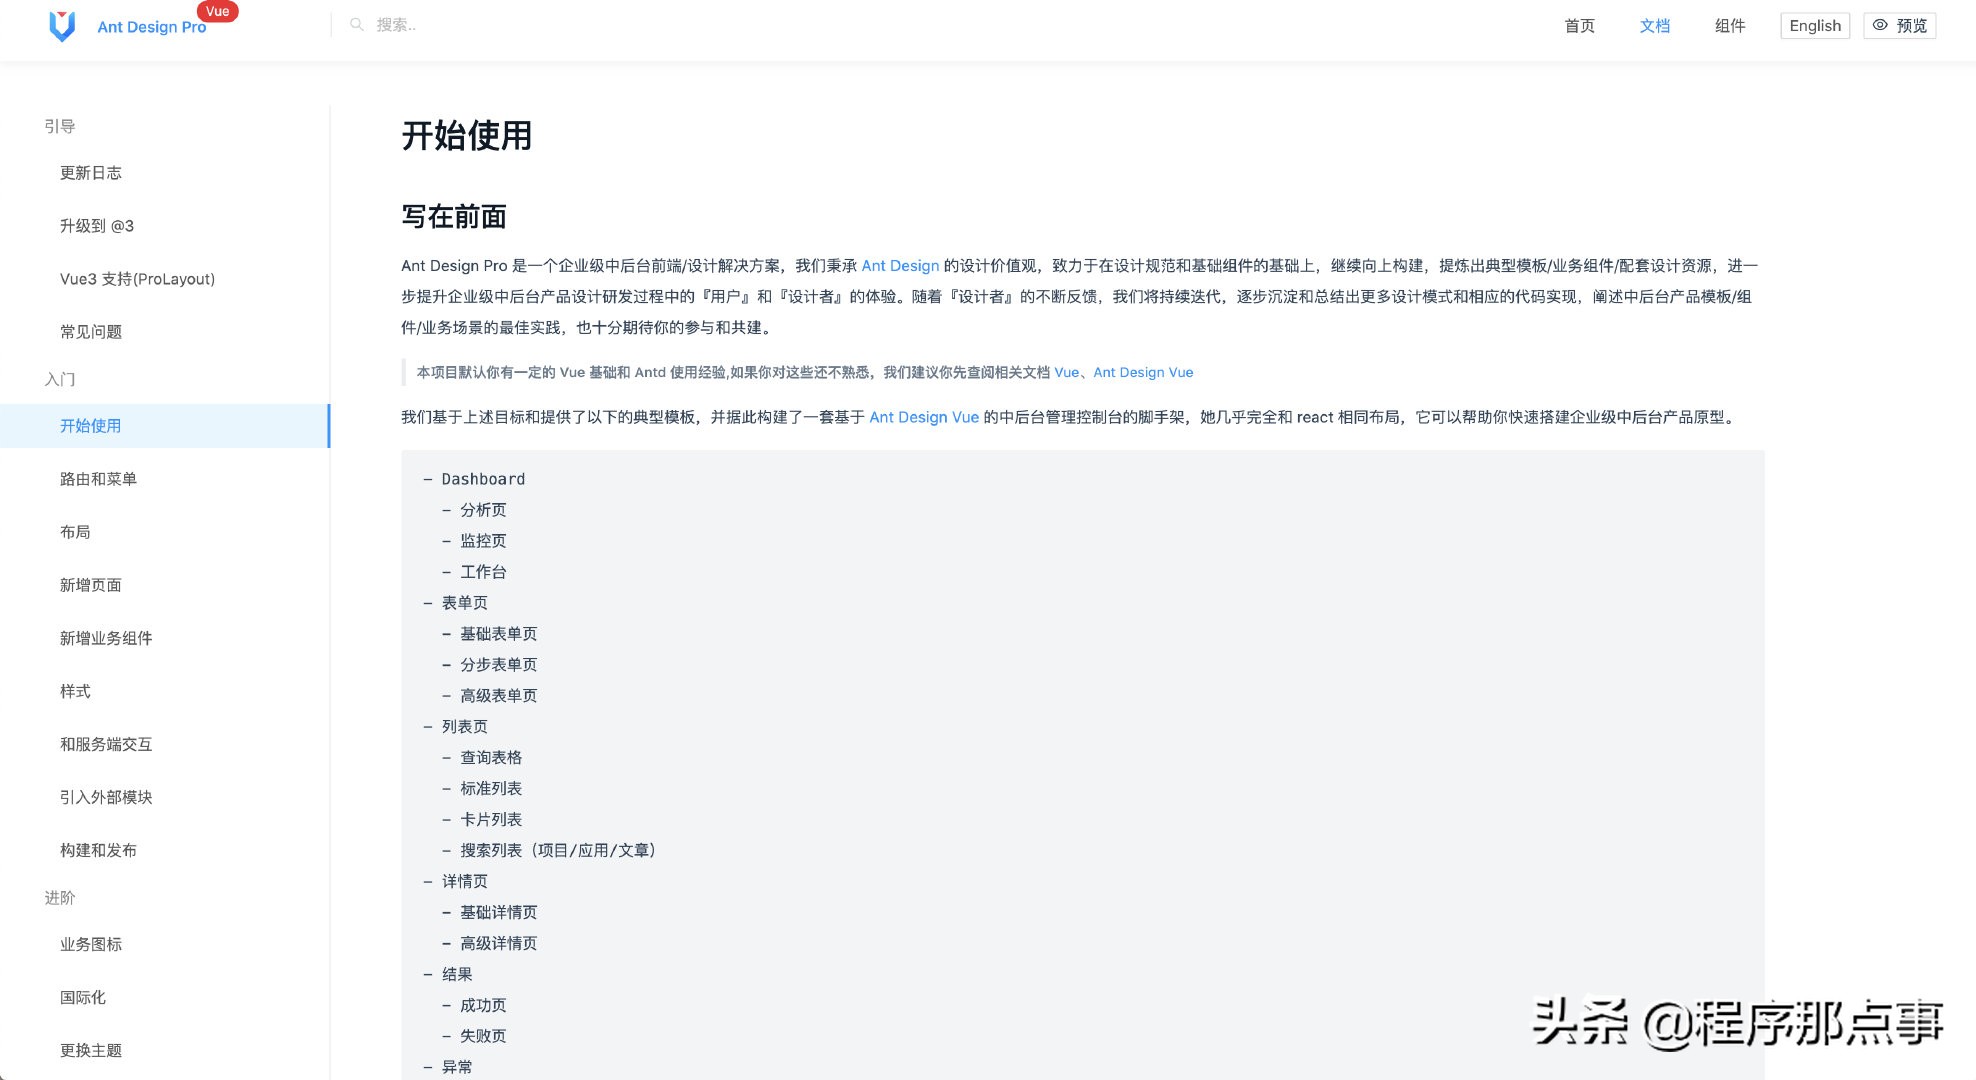Click the 分步表单页 line in code block

tap(498, 665)
